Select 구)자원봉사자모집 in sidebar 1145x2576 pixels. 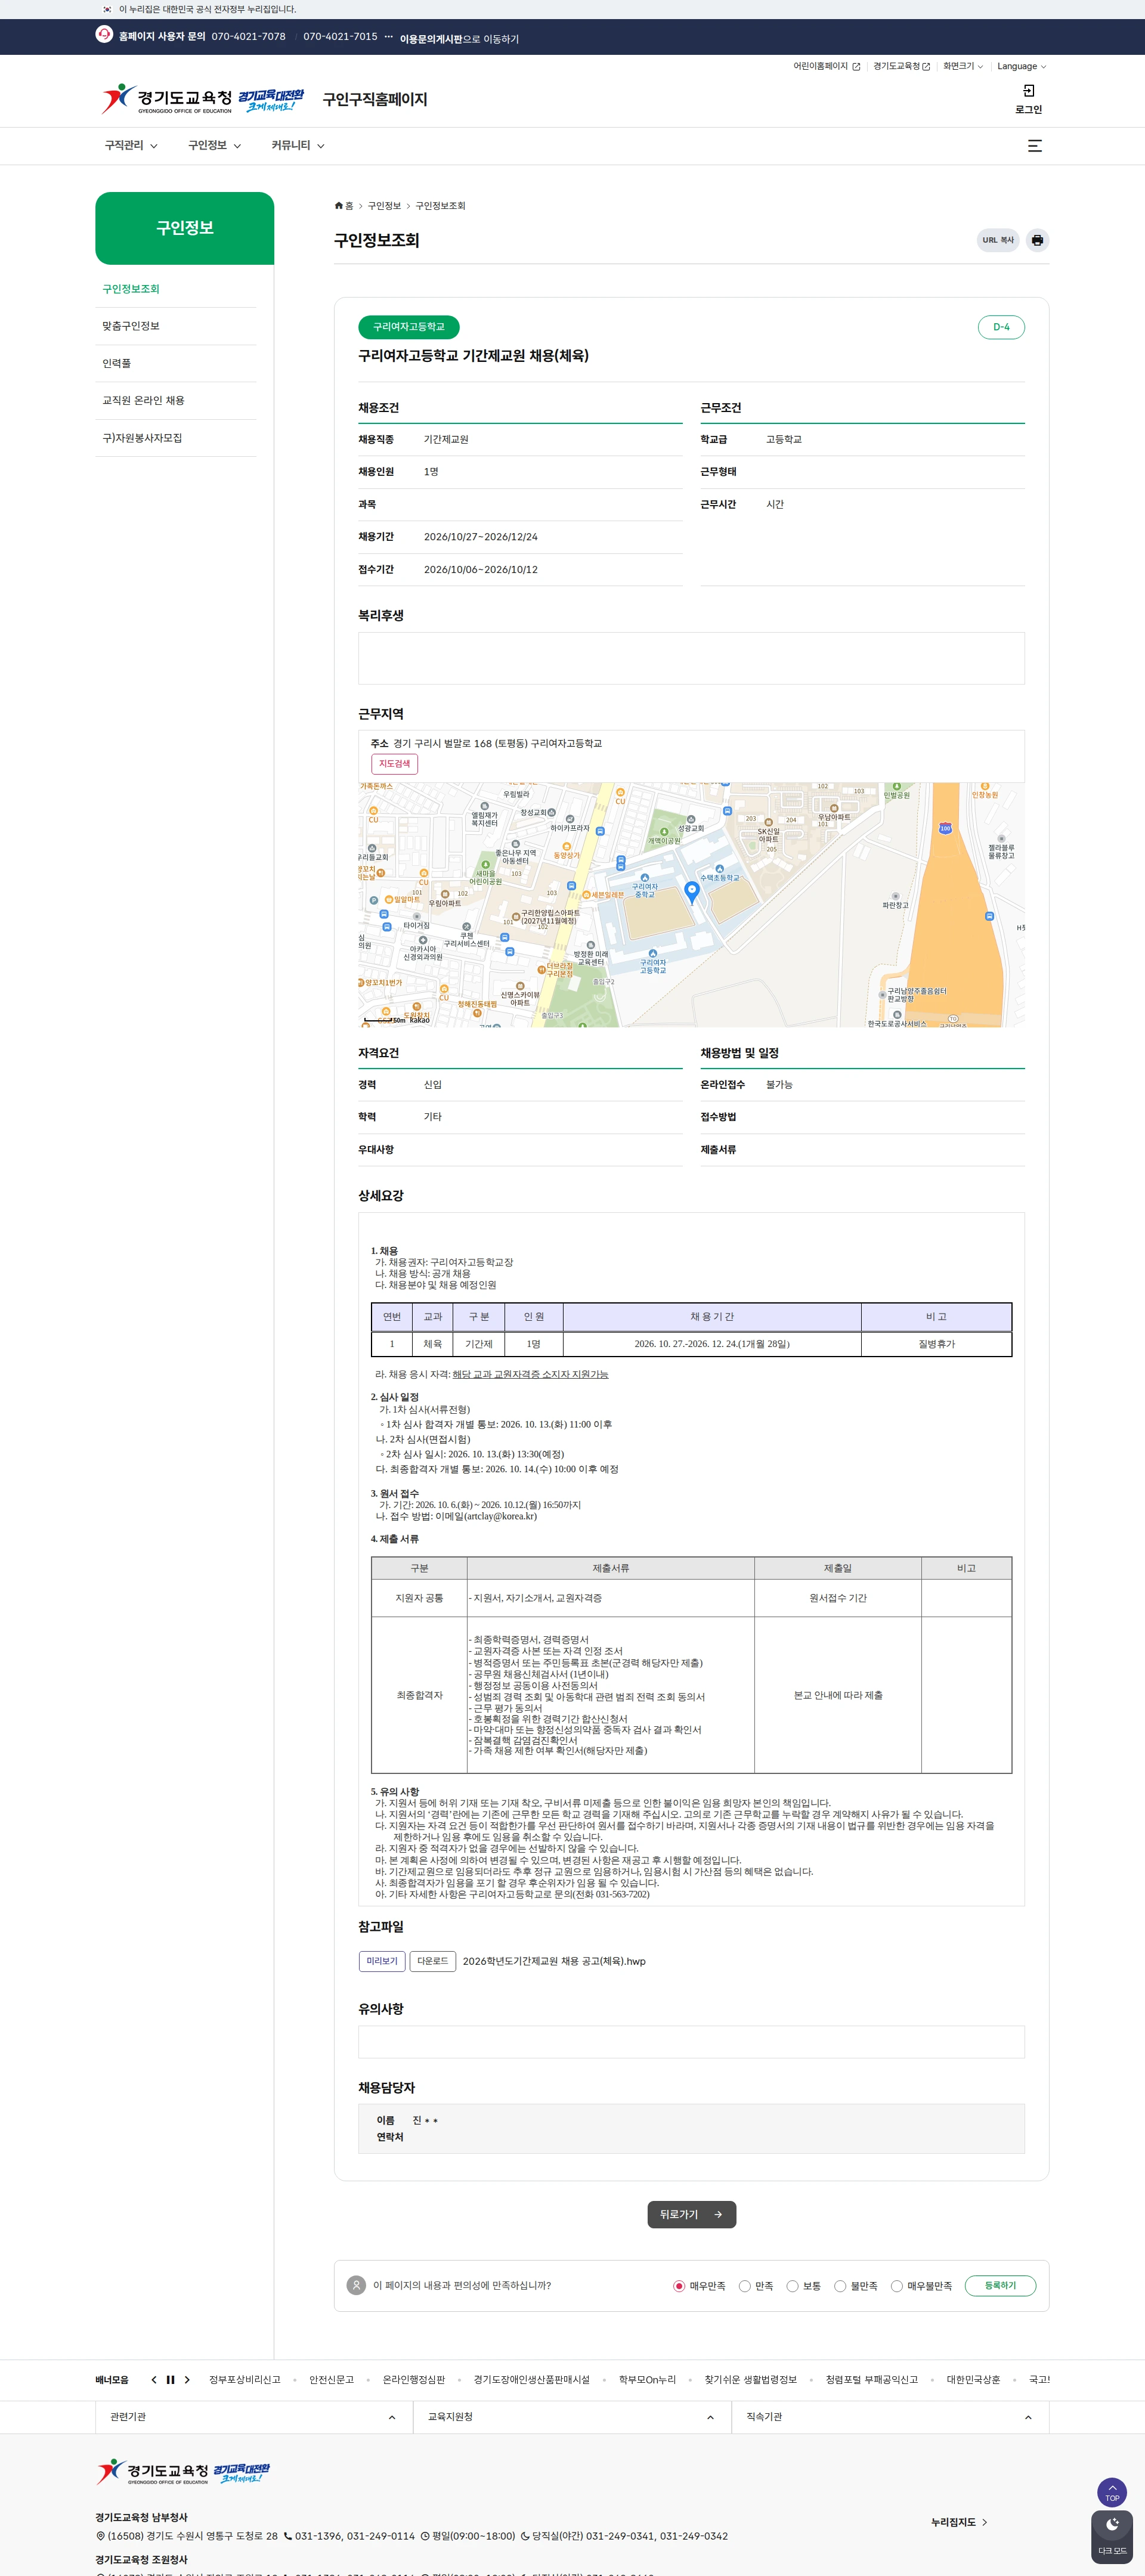point(142,438)
